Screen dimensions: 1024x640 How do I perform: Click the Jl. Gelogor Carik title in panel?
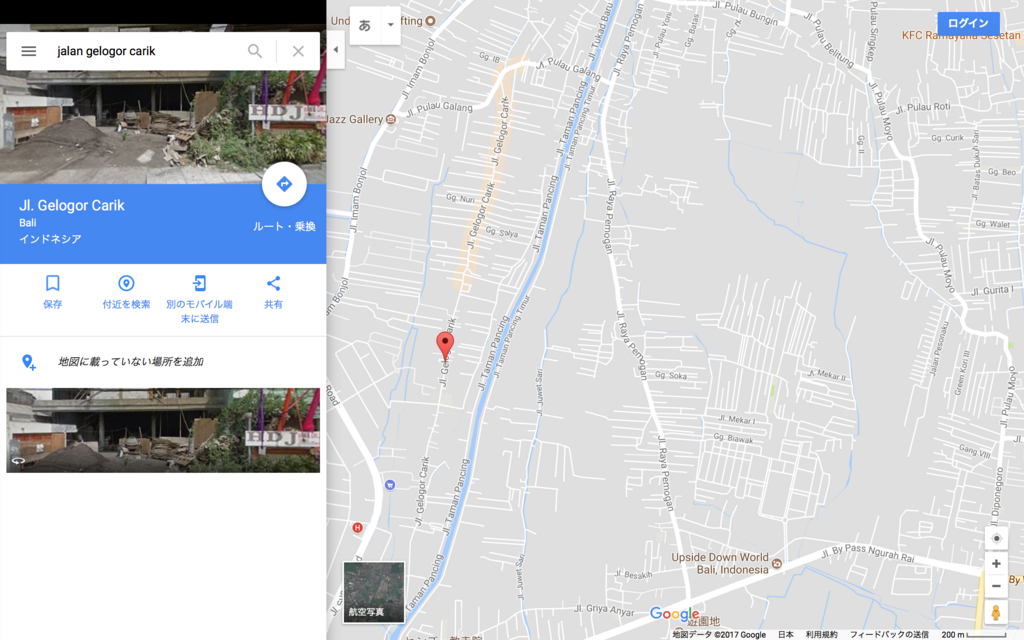72,206
